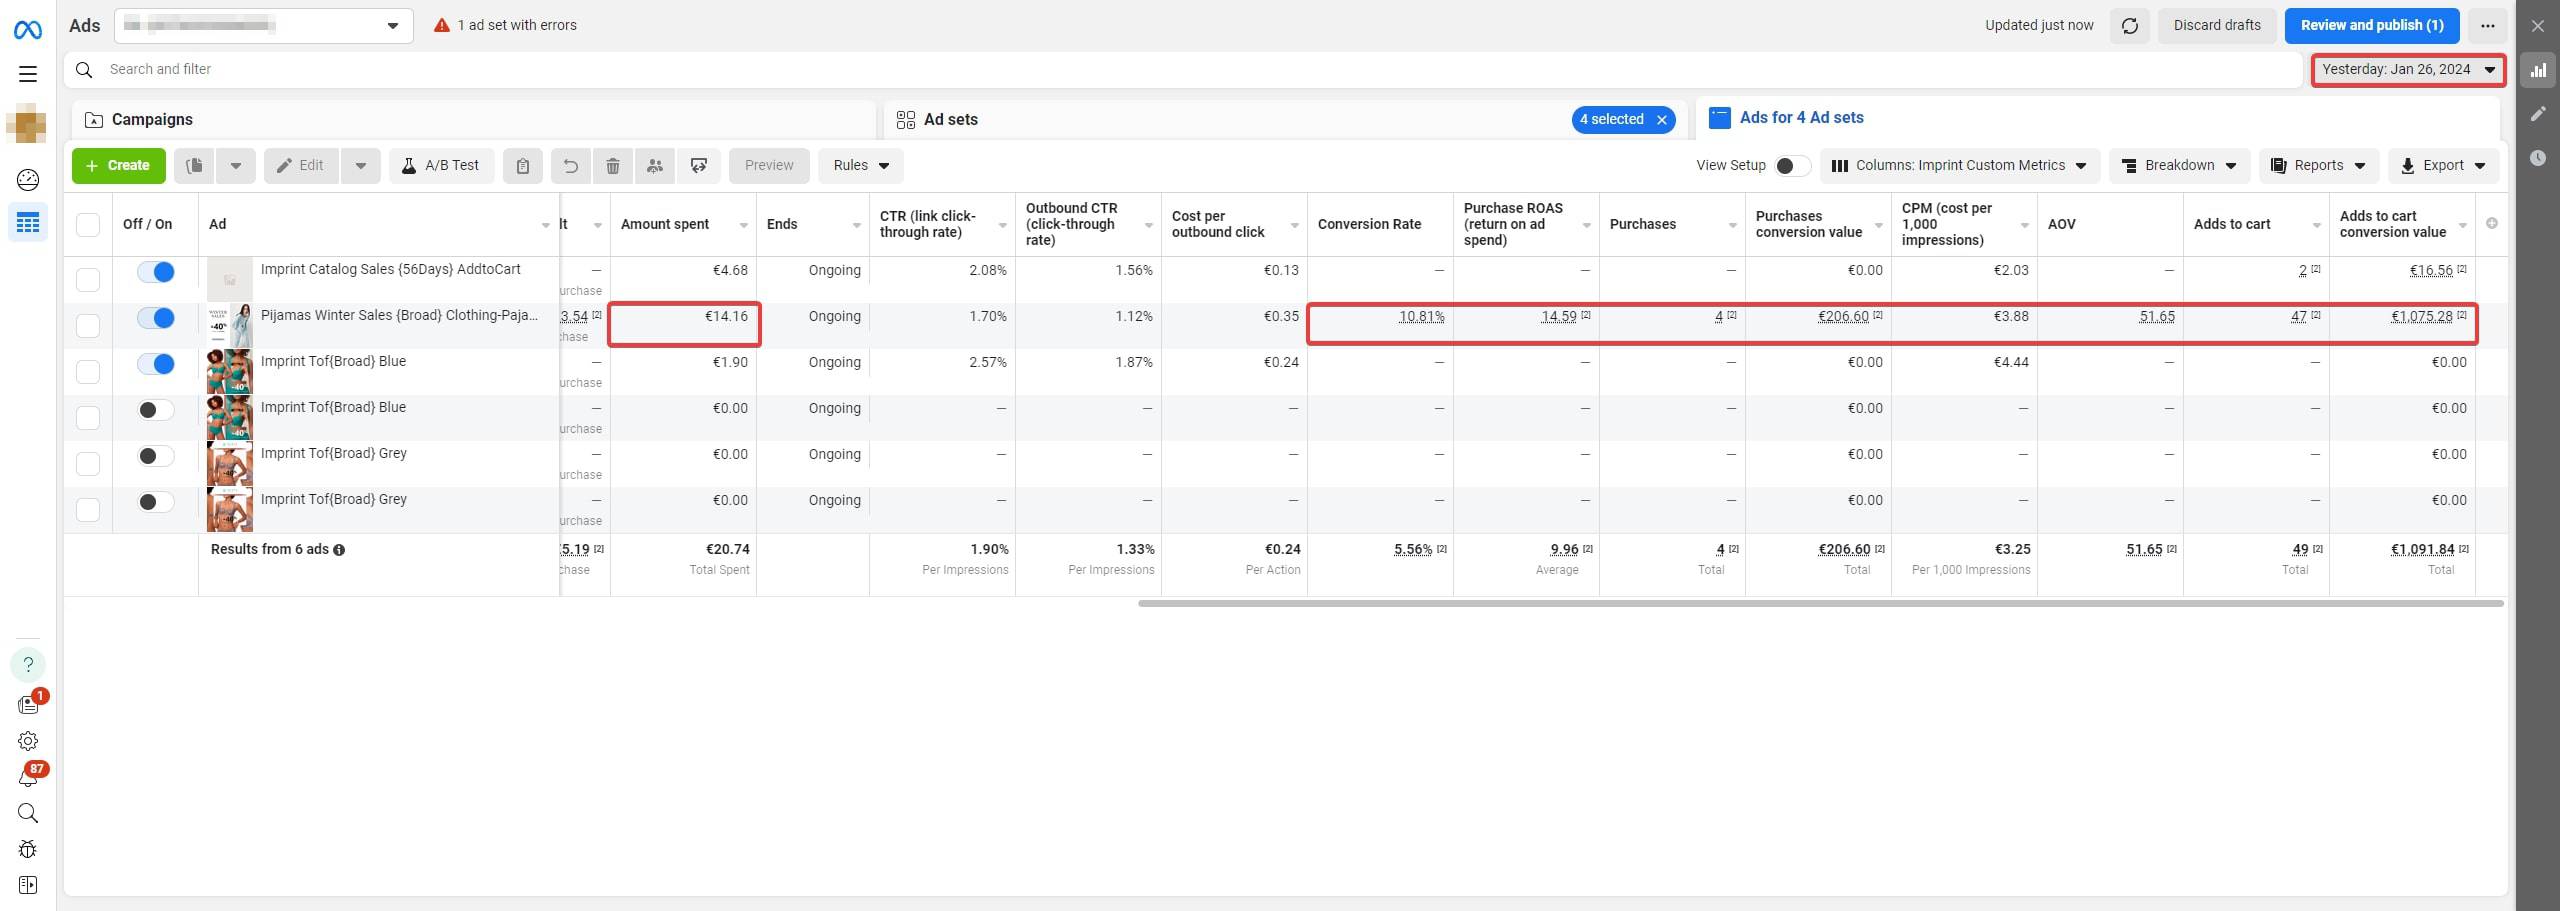Open the Yesterday date range dropdown
The image size is (2560, 911).
pos(2407,70)
